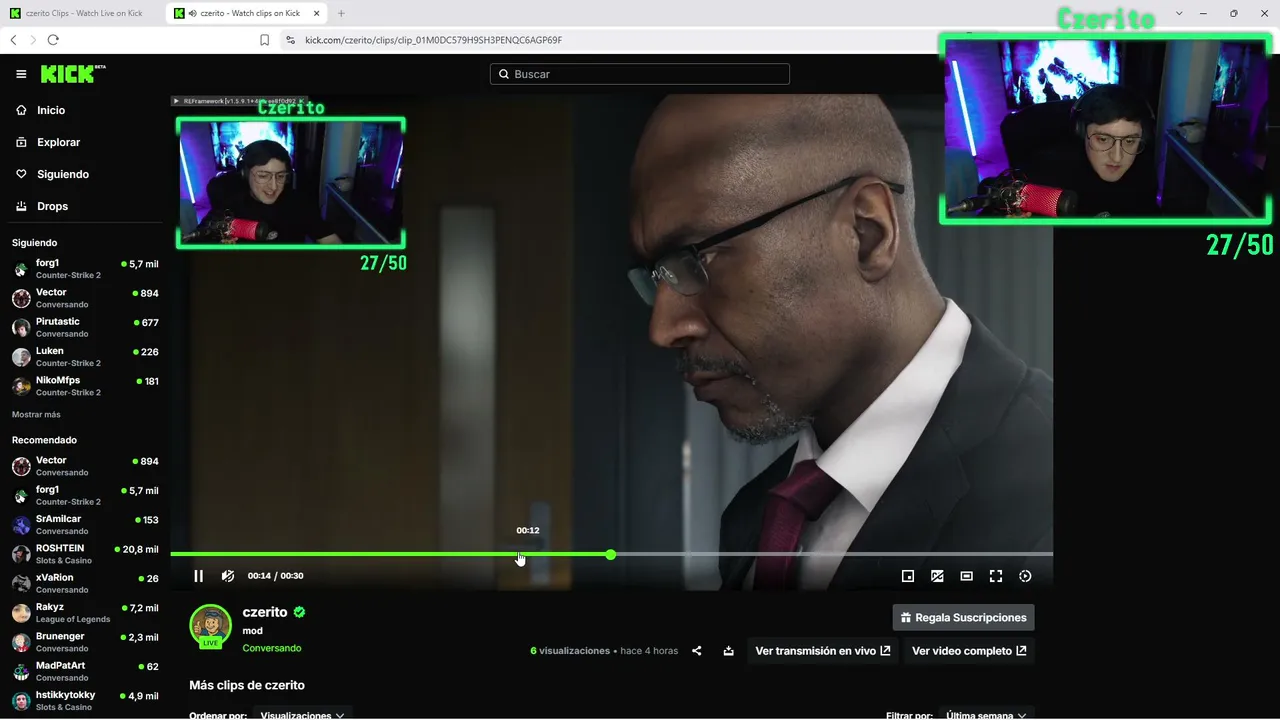Click the Conversando category link under czerito
Image resolution: width=1280 pixels, height=720 pixels.
(x=272, y=648)
